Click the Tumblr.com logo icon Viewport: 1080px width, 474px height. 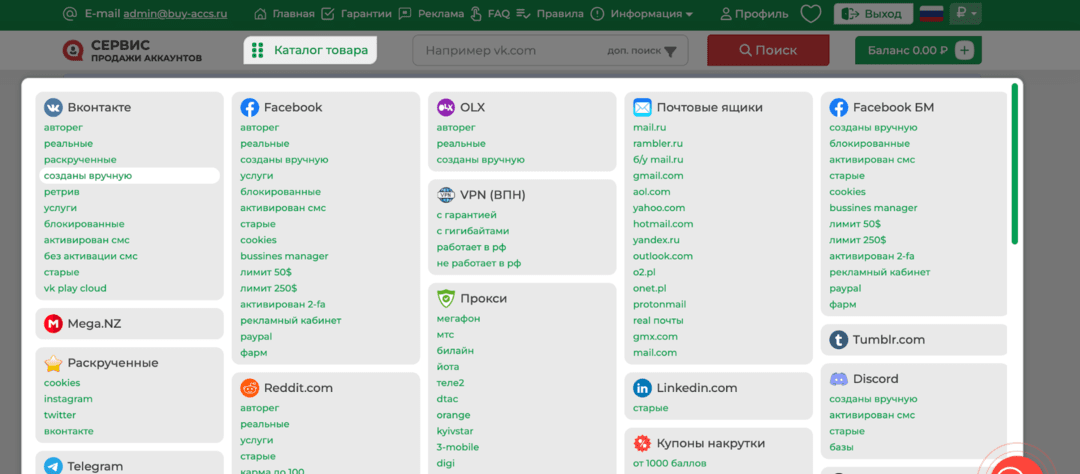coord(838,340)
